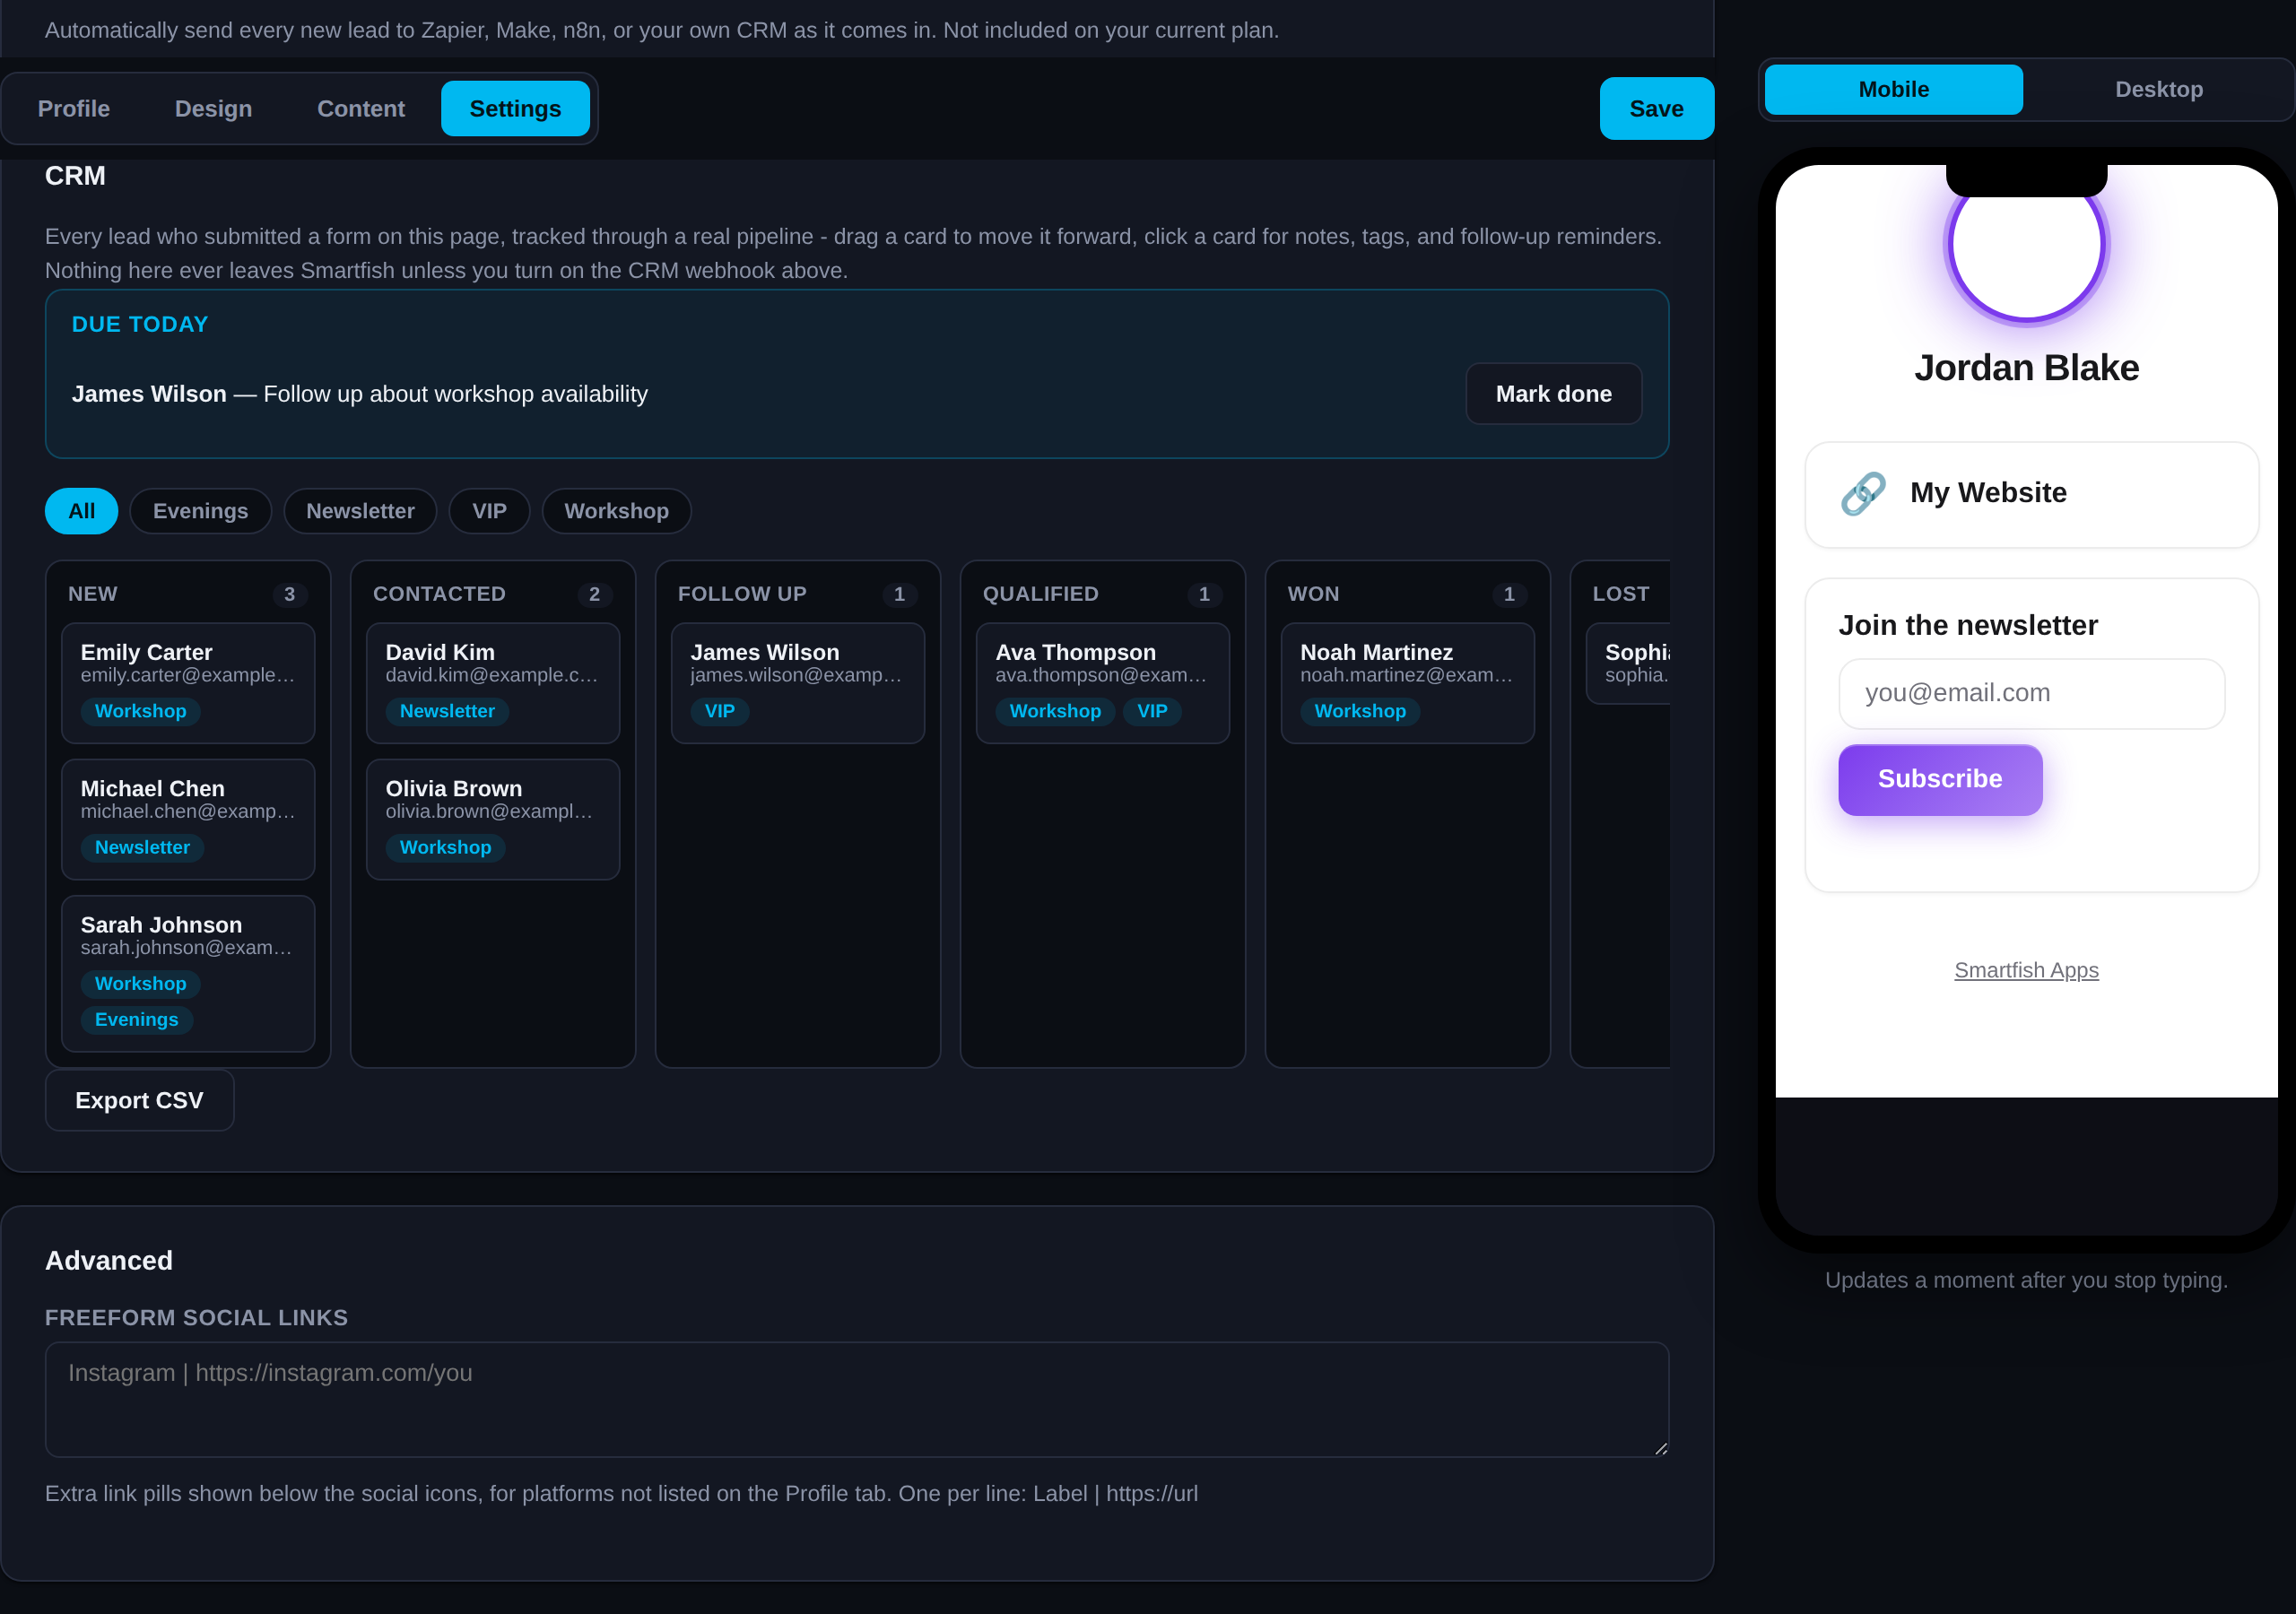The width and height of the screenshot is (2296, 1614).
Task: Click the profile avatar circle in phone preview
Action: pyautogui.click(x=2026, y=245)
